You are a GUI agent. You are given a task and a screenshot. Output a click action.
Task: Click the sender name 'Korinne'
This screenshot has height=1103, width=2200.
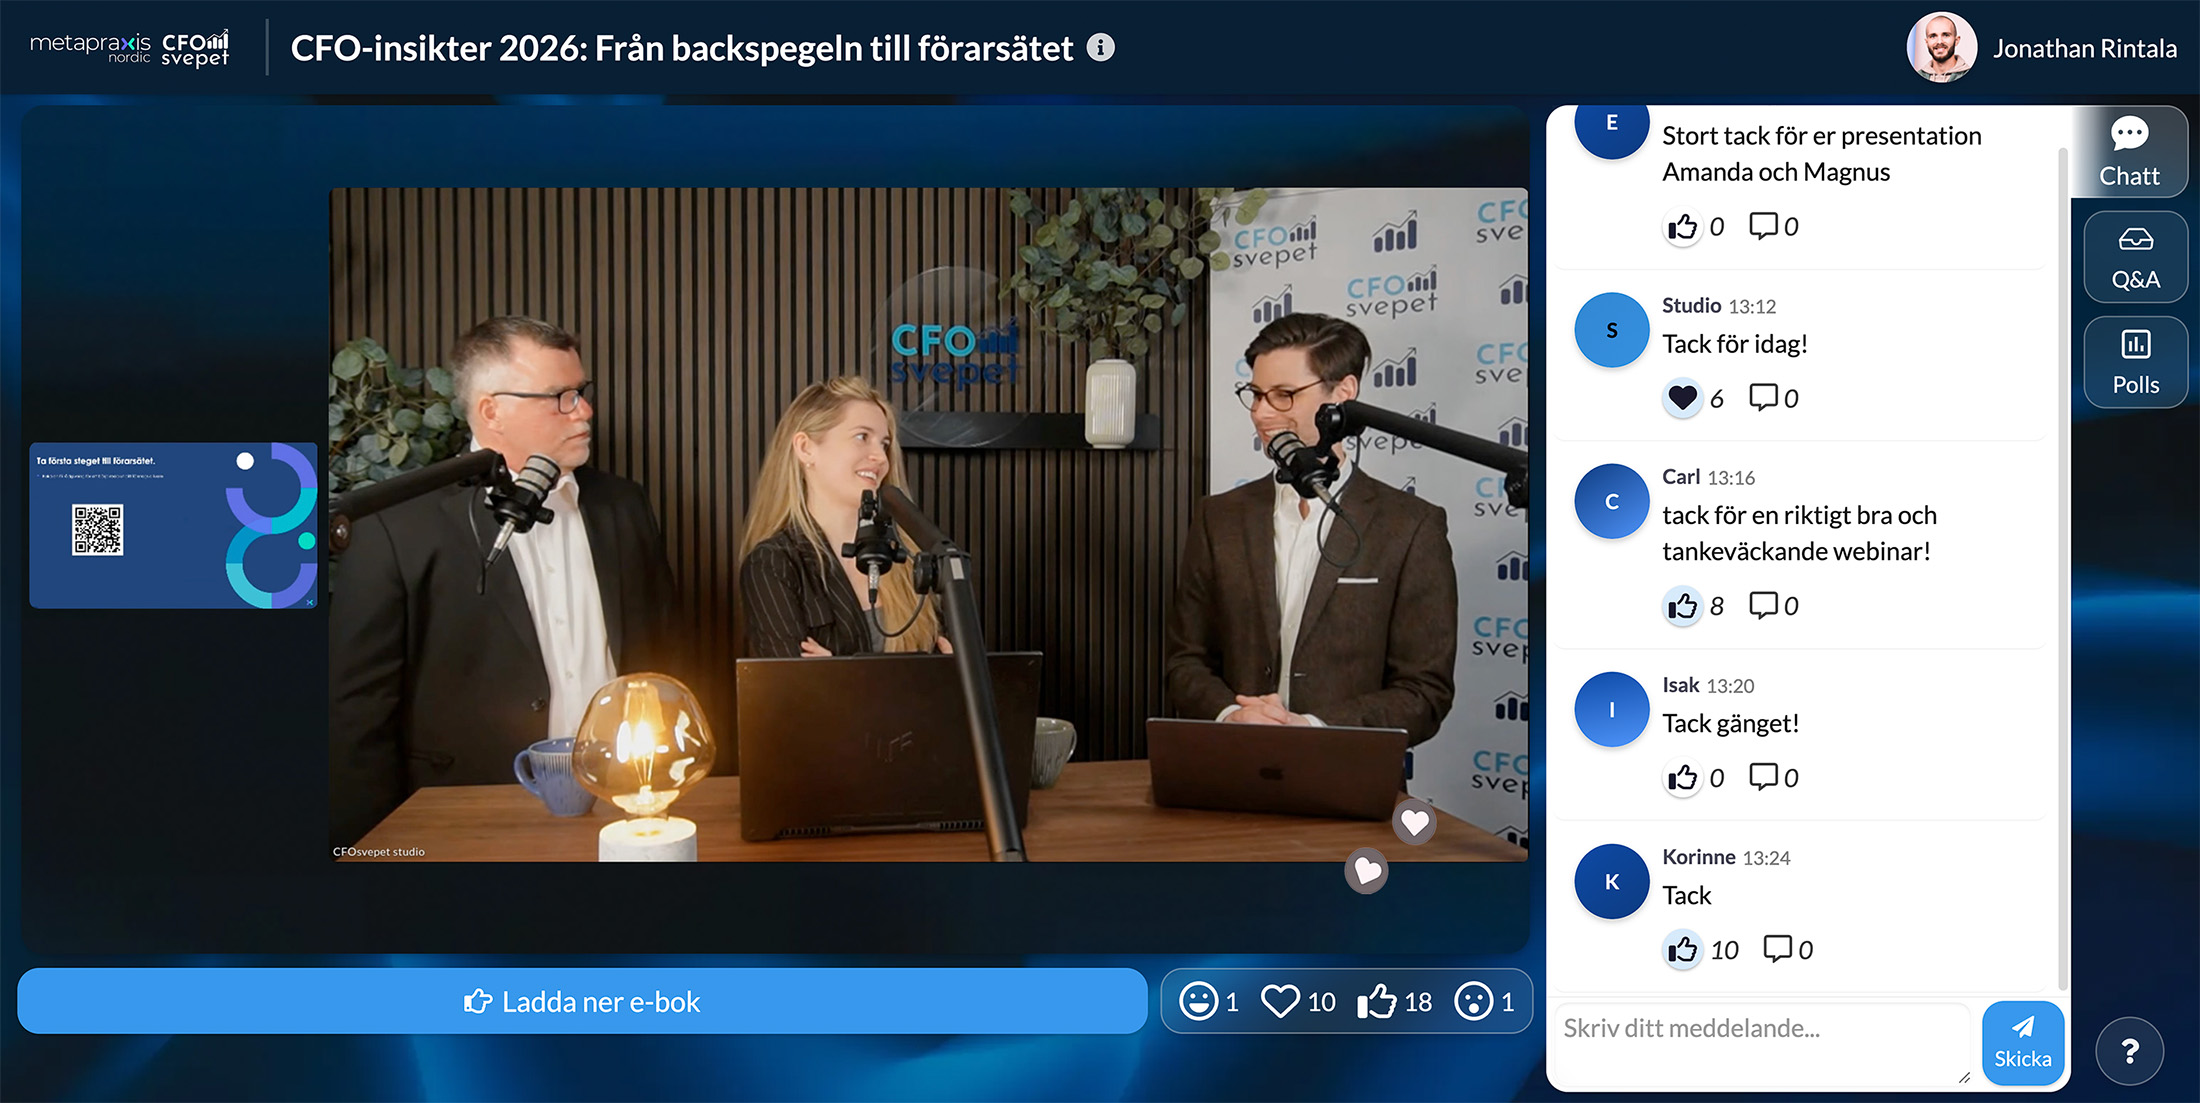1698,857
